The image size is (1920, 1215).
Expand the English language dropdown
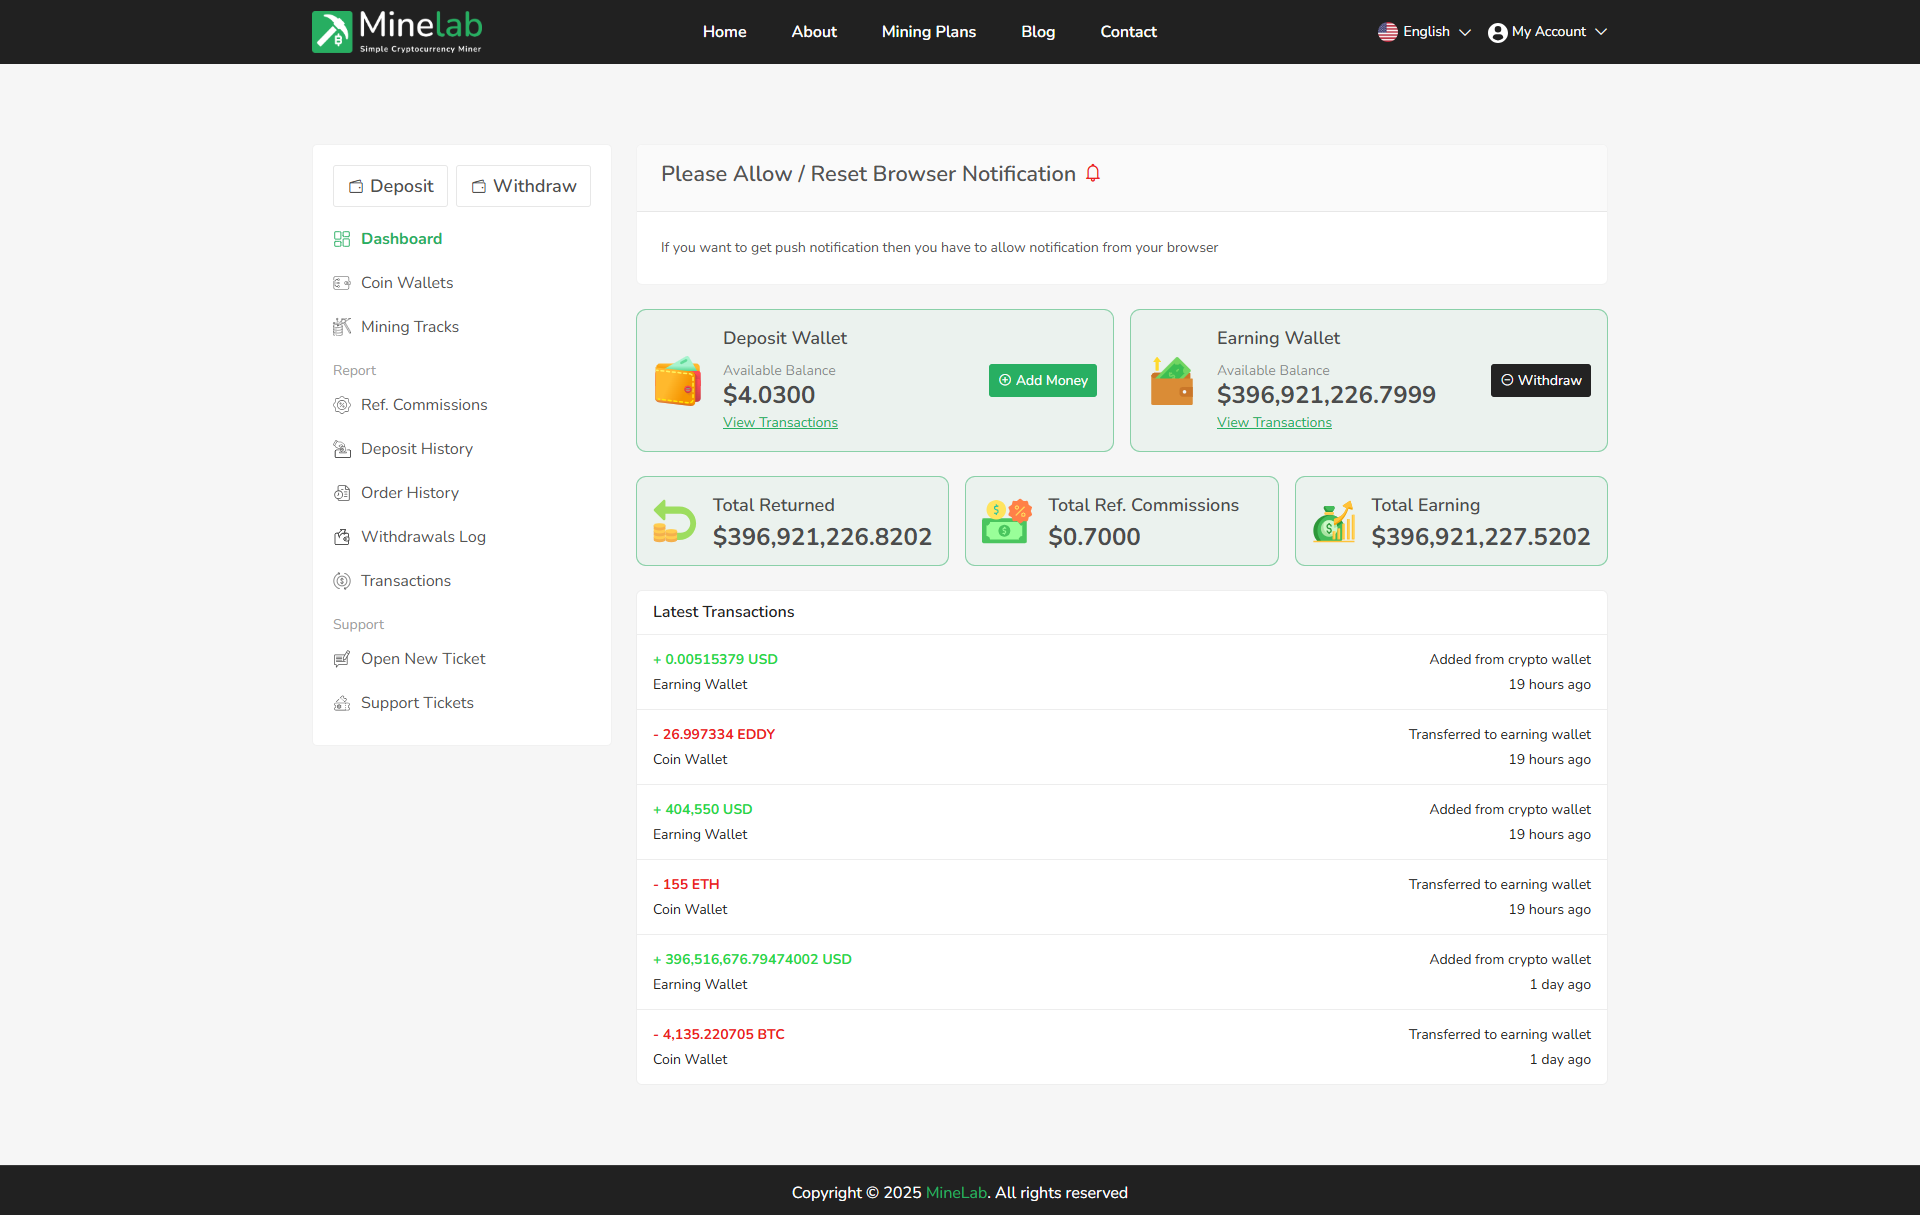(x=1423, y=32)
